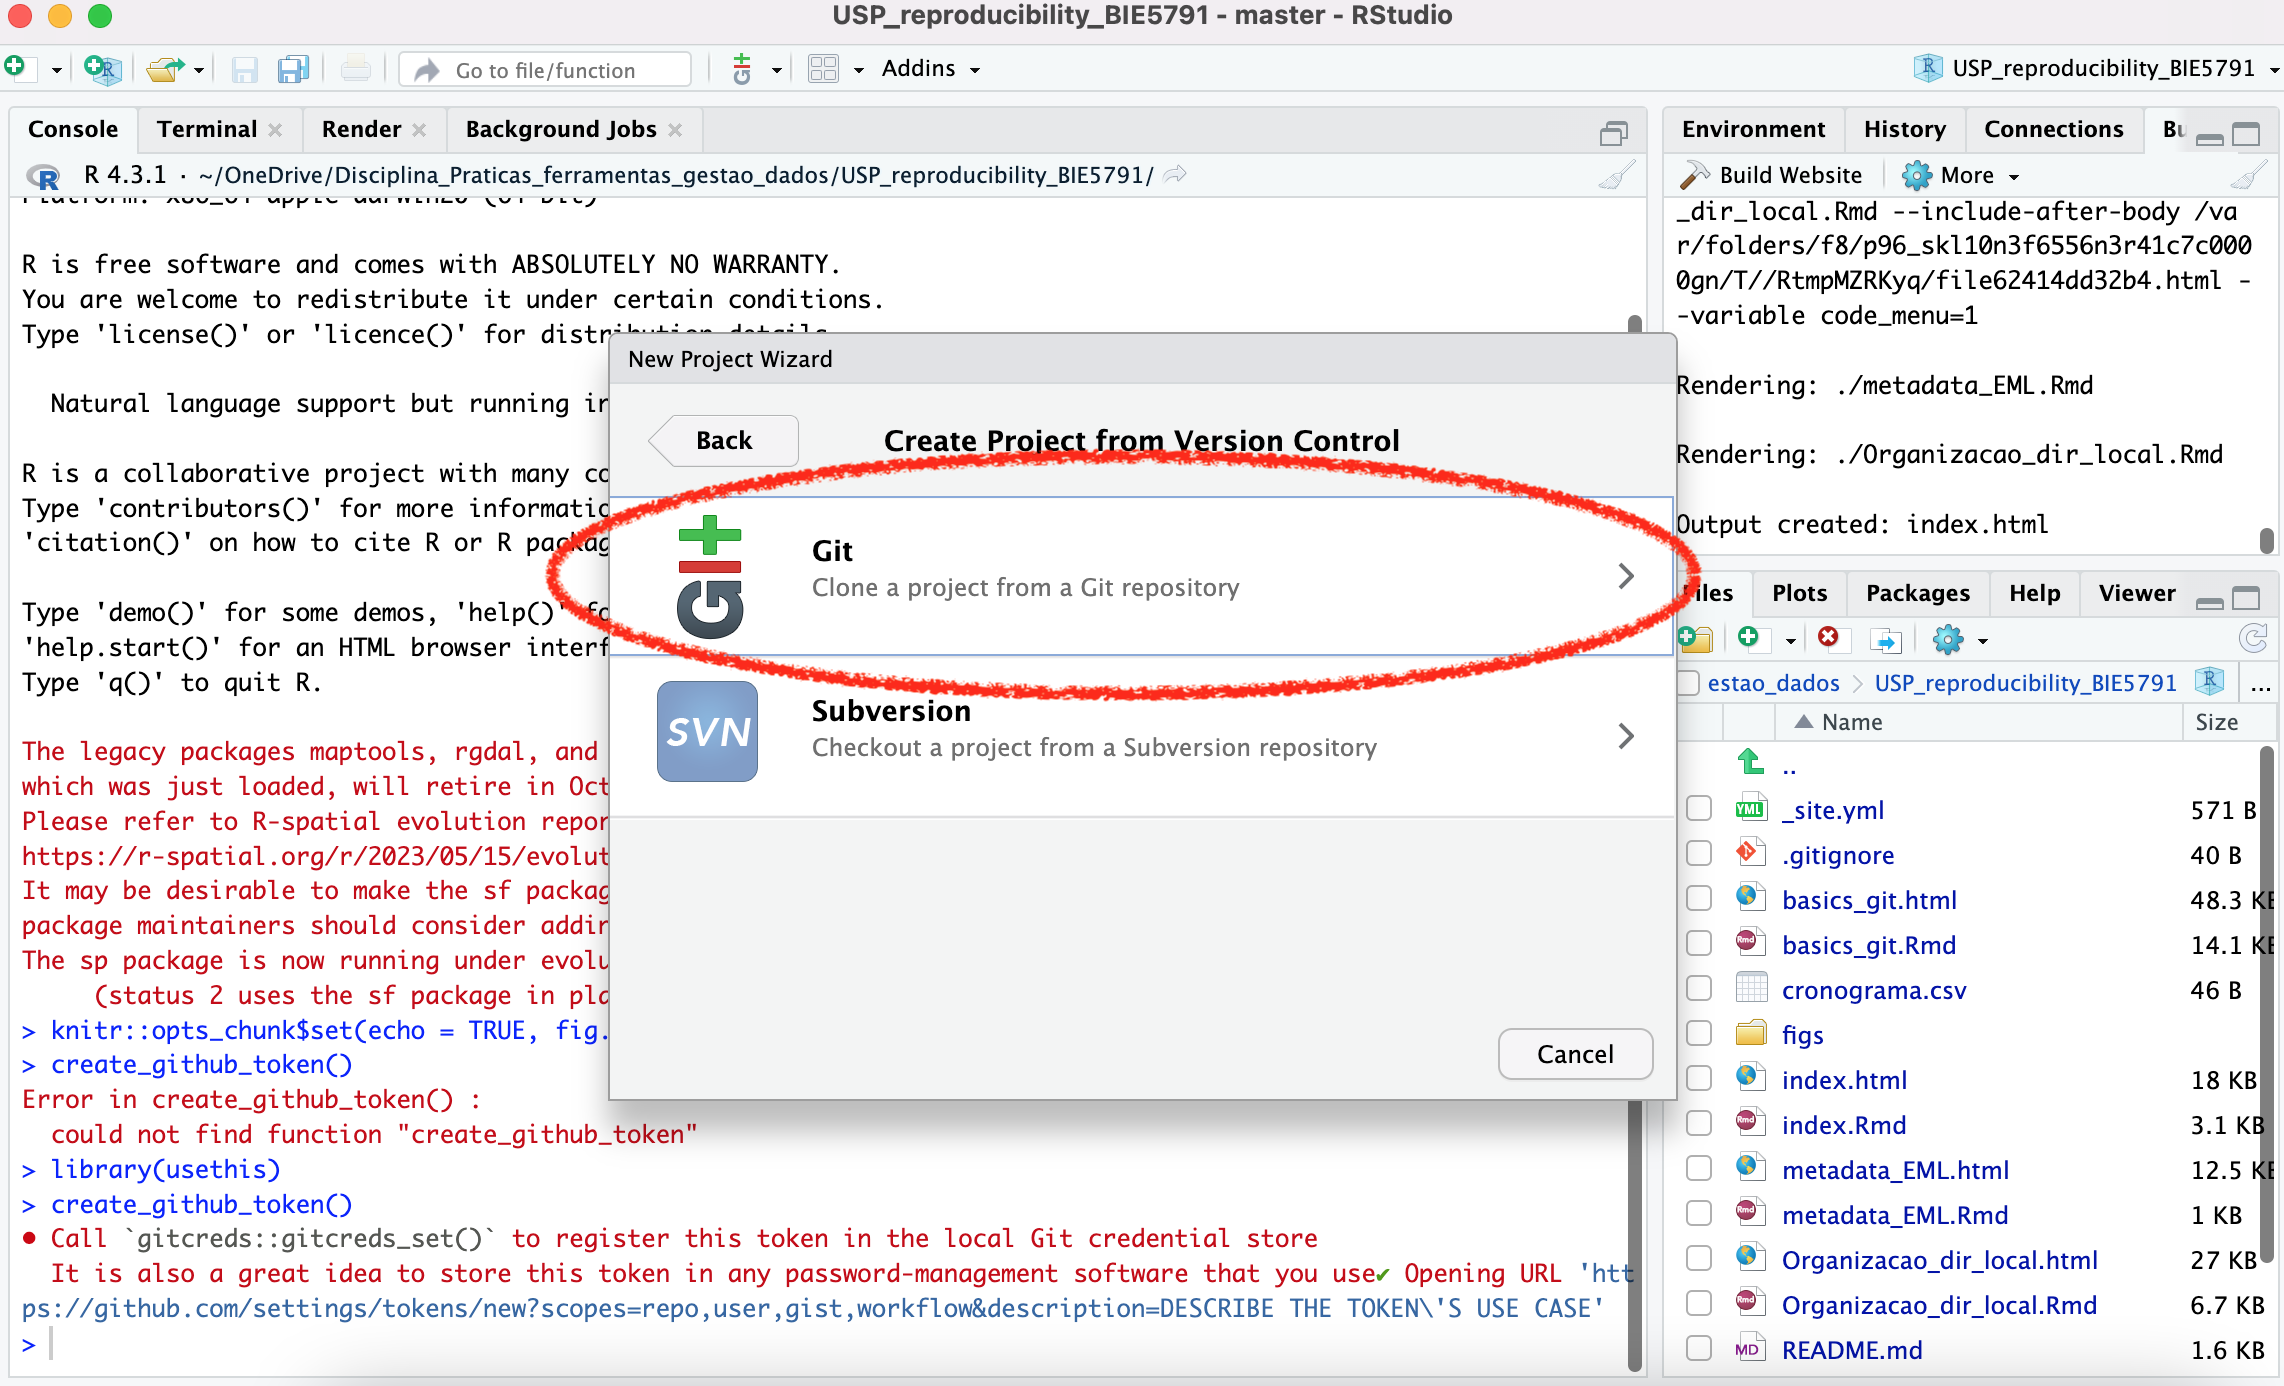Expand the Git toolbar dropdown arrow
The height and width of the screenshot is (1386, 2284).
pos(776,70)
